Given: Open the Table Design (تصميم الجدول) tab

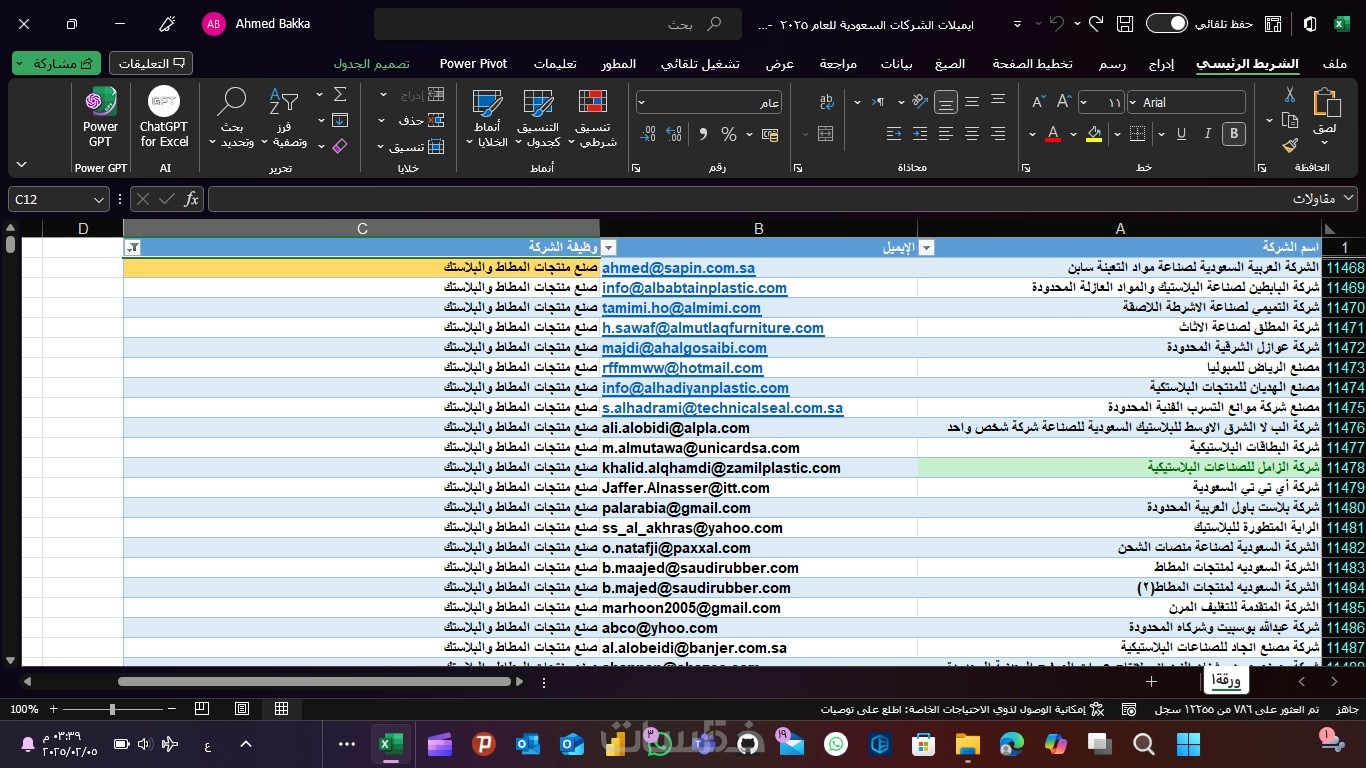Looking at the screenshot, I should tap(372, 64).
